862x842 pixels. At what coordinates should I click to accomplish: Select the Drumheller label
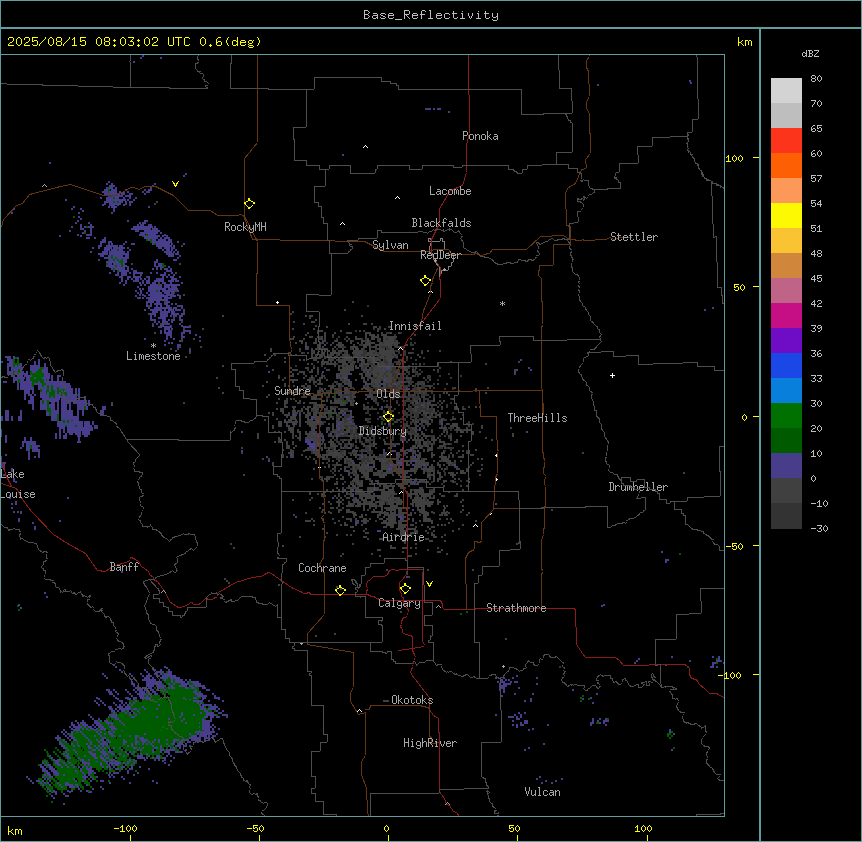click(638, 487)
